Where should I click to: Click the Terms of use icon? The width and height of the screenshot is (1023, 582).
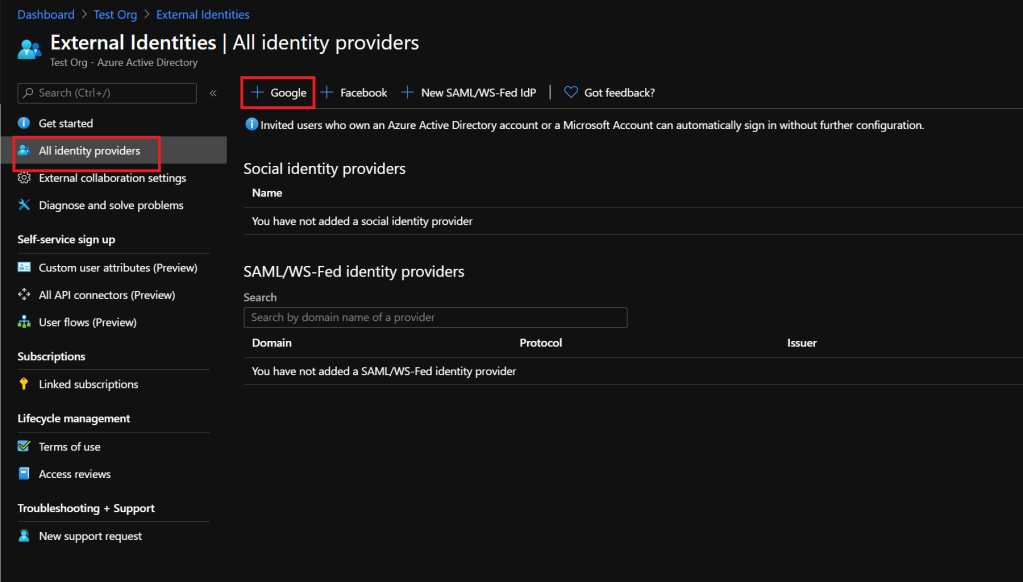point(24,447)
